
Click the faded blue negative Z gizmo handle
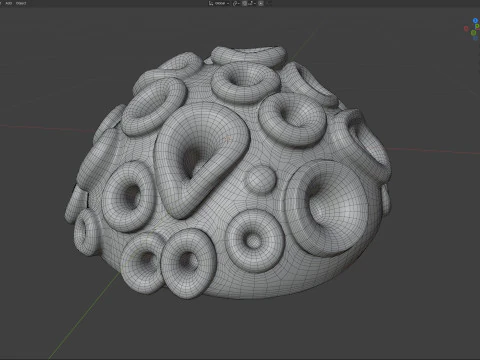pyautogui.click(x=475, y=38)
